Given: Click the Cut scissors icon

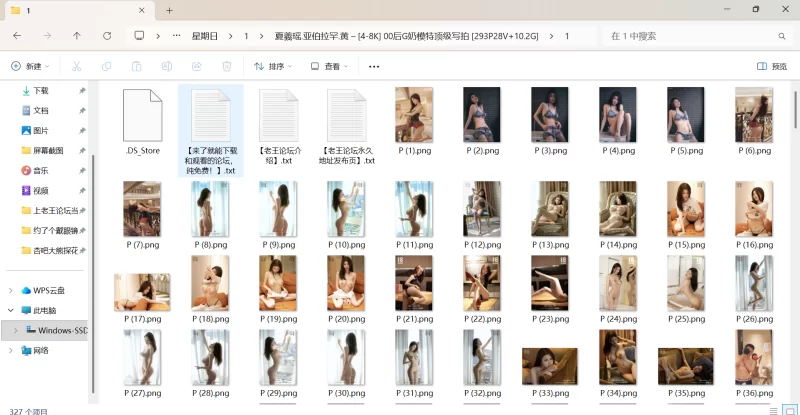Looking at the screenshot, I should coord(77,66).
